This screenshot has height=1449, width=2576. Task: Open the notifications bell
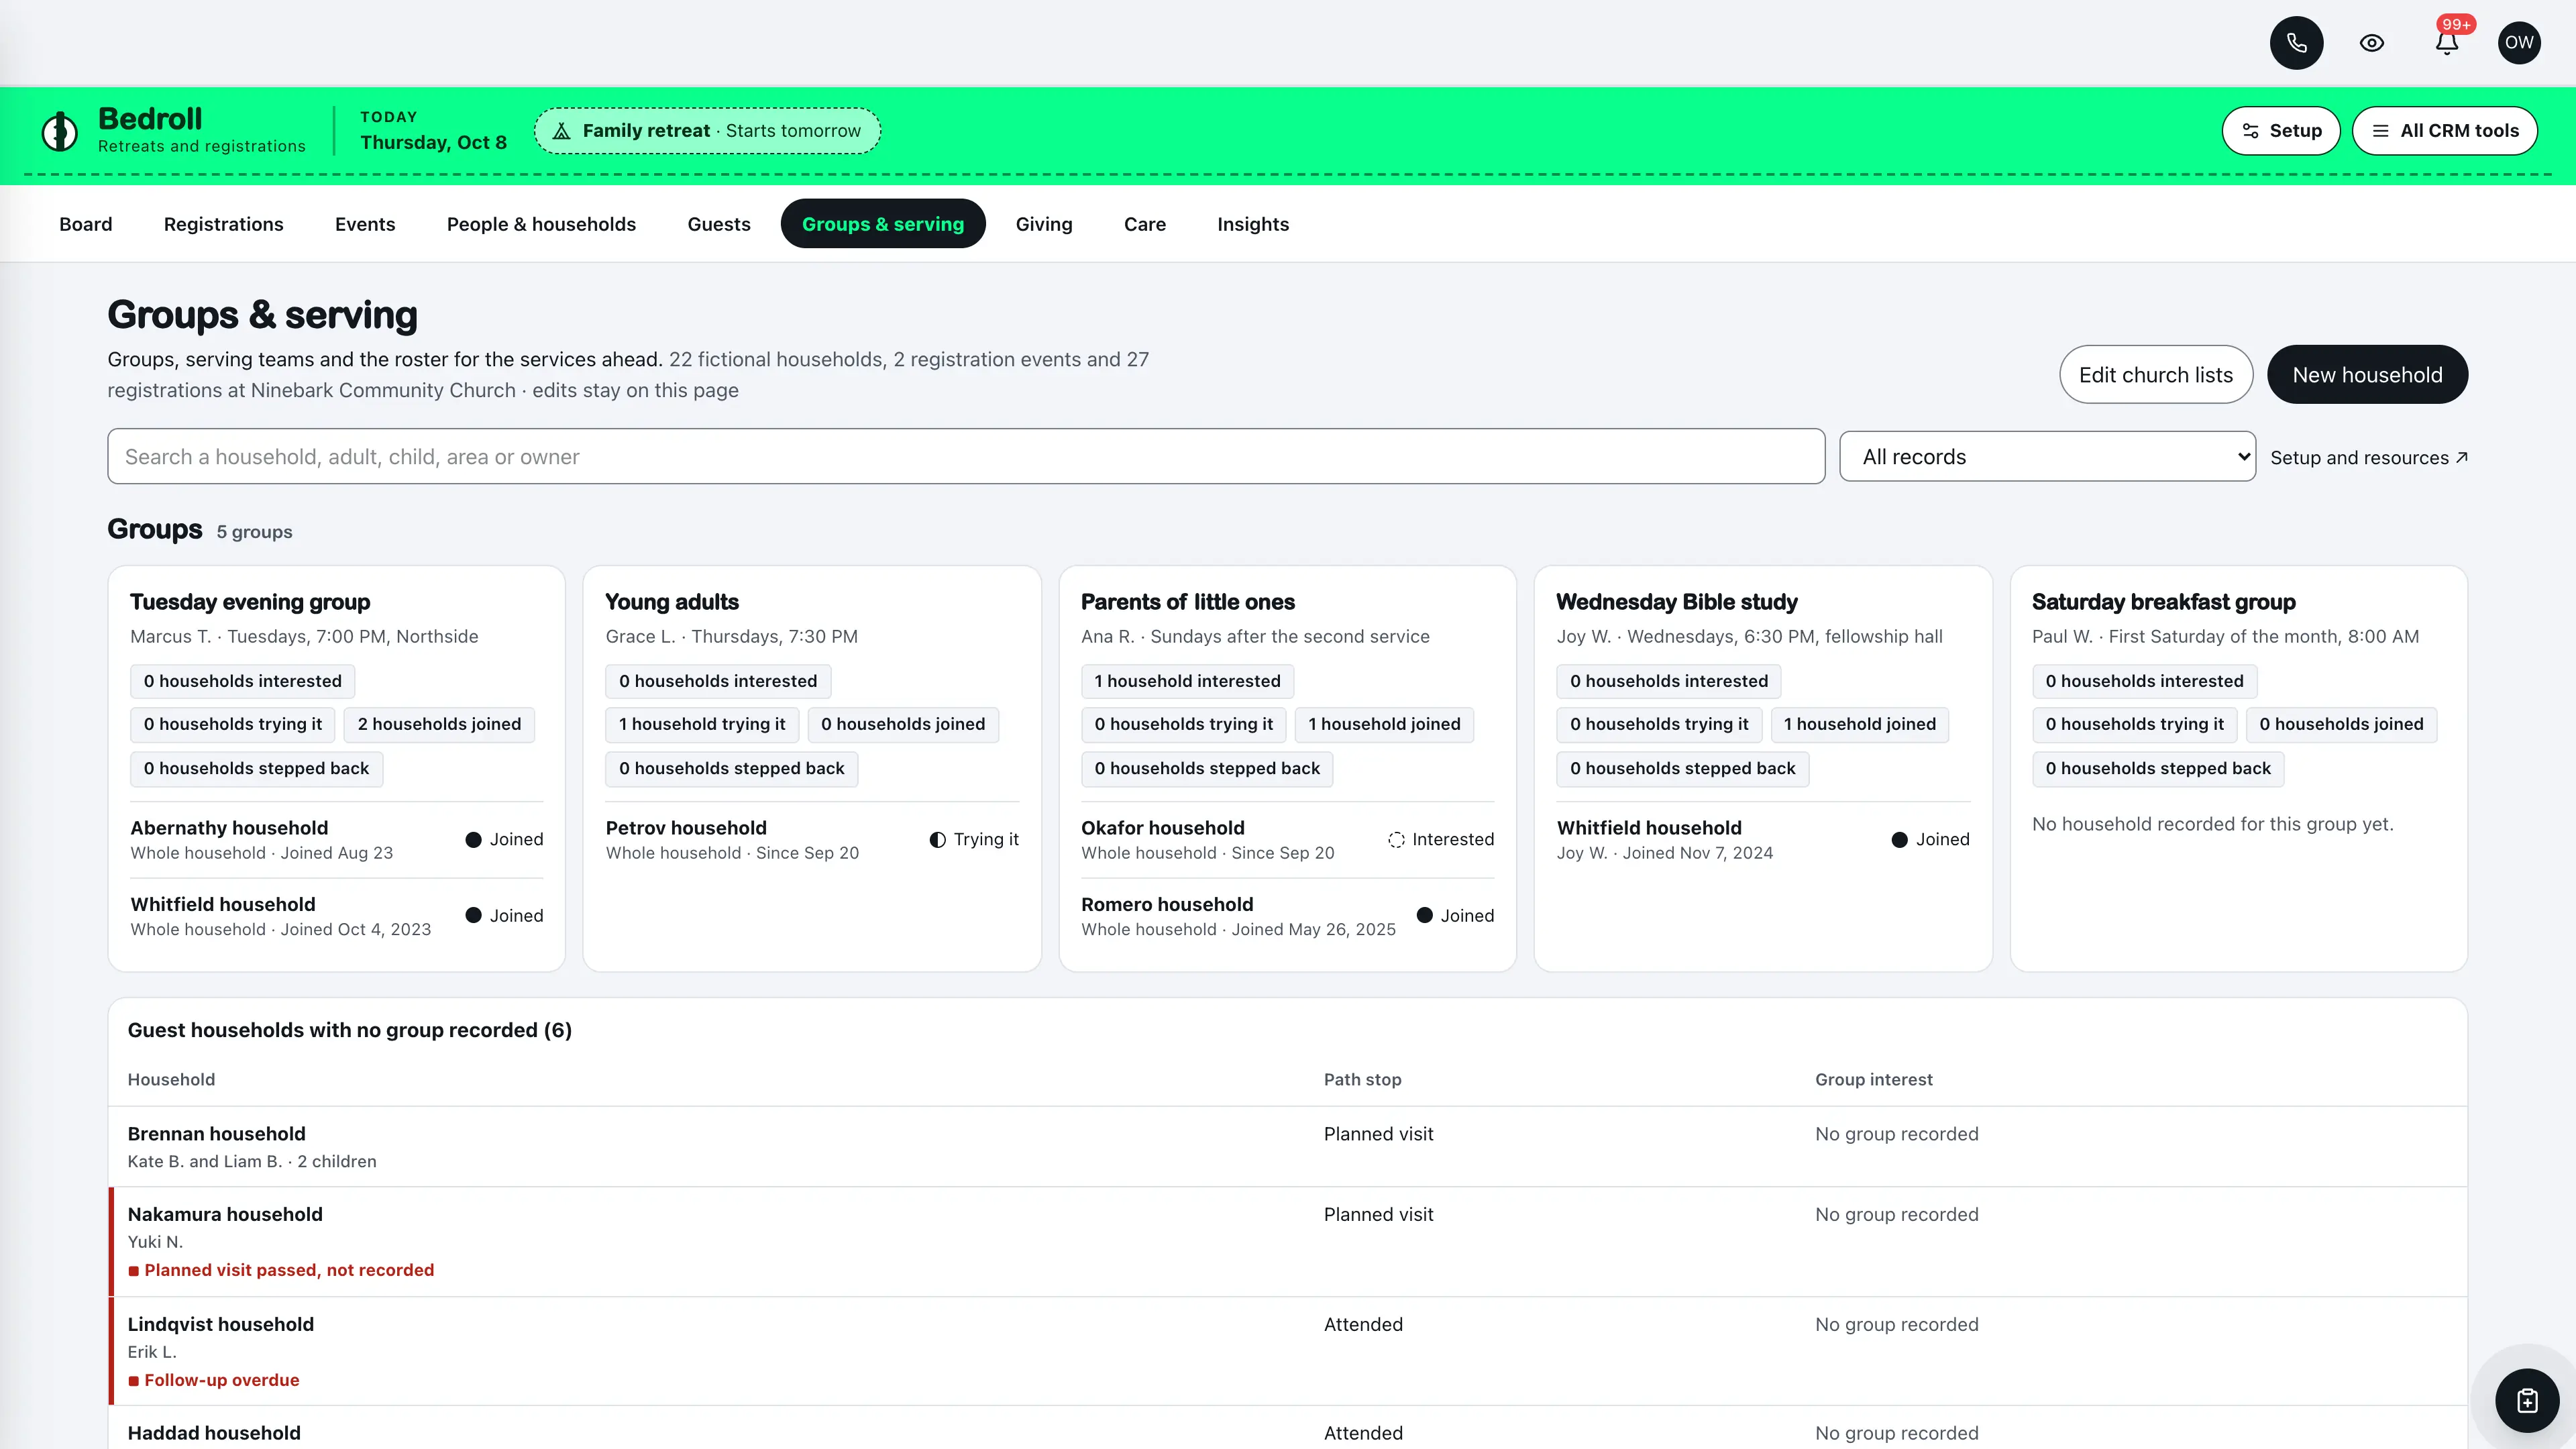(2446, 43)
